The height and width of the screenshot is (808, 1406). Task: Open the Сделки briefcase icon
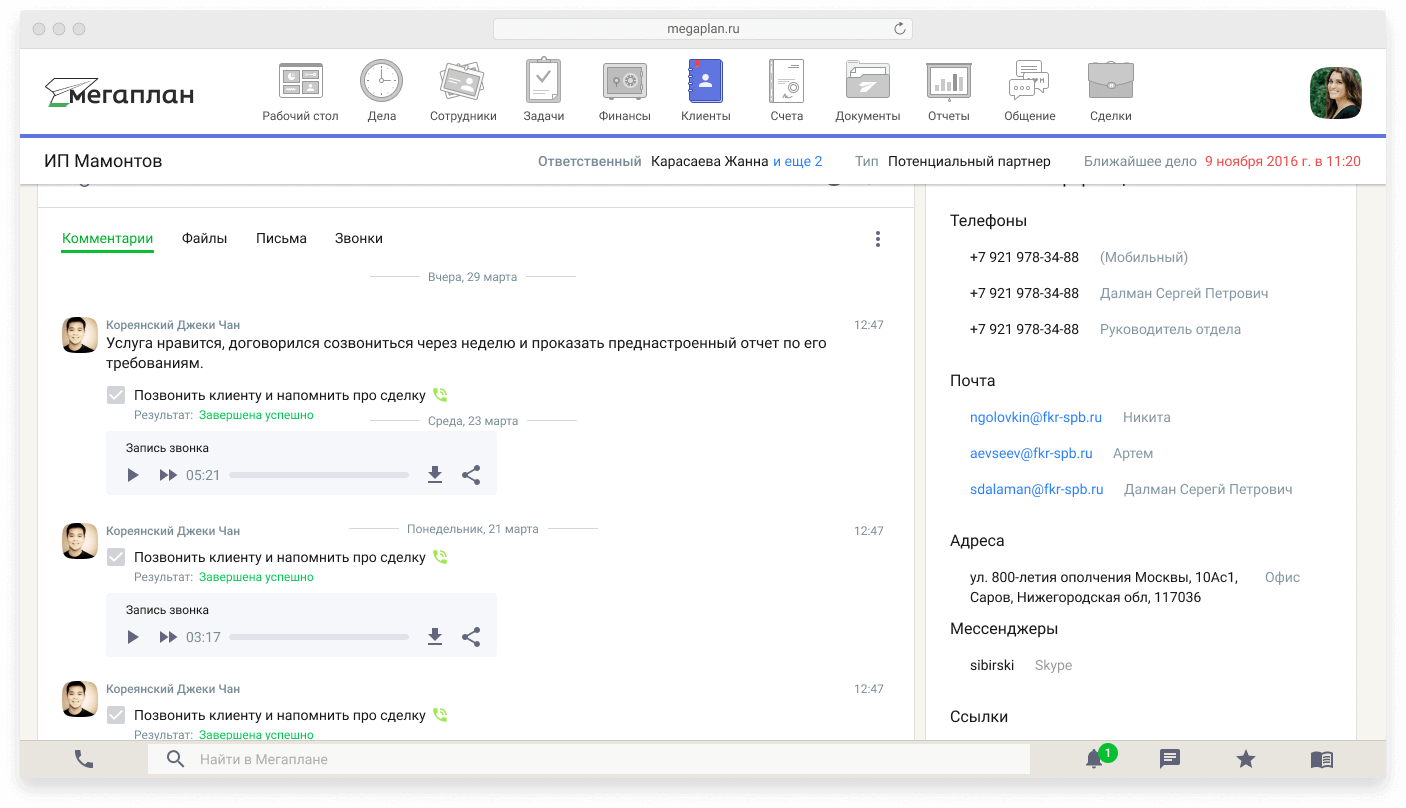(x=1110, y=82)
